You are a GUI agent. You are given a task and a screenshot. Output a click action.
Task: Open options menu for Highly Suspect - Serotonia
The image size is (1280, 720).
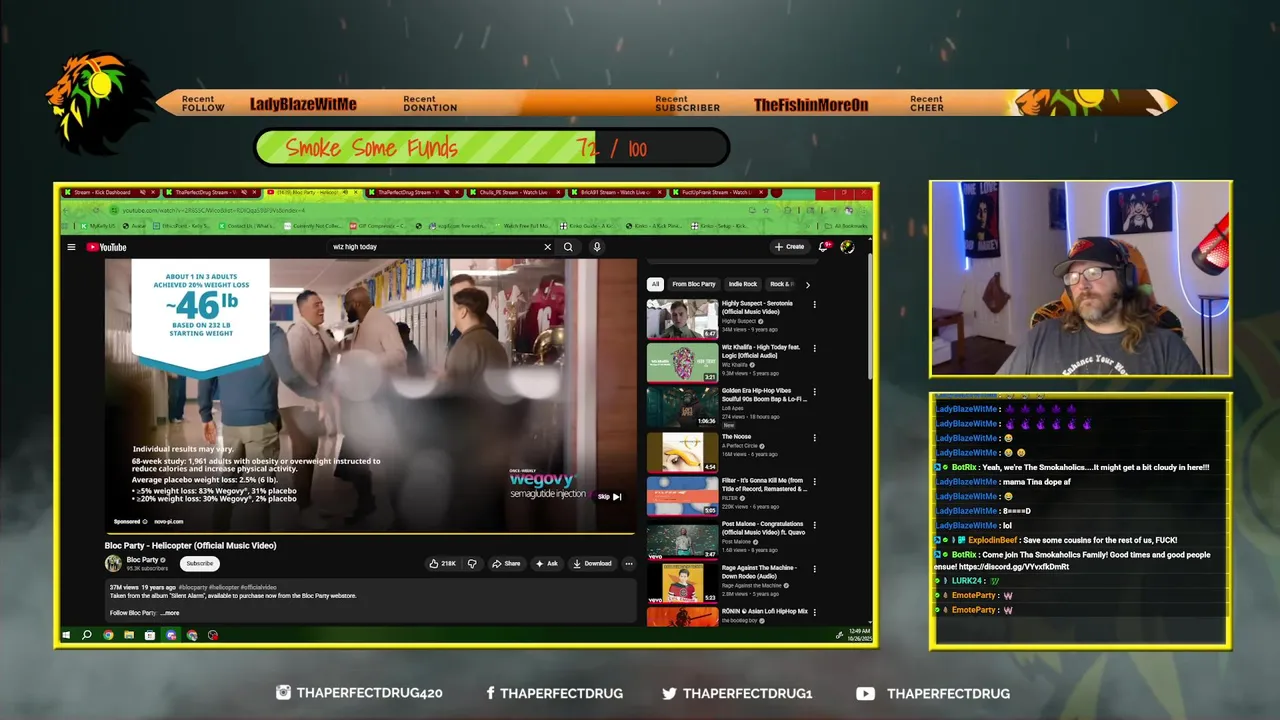click(814, 305)
